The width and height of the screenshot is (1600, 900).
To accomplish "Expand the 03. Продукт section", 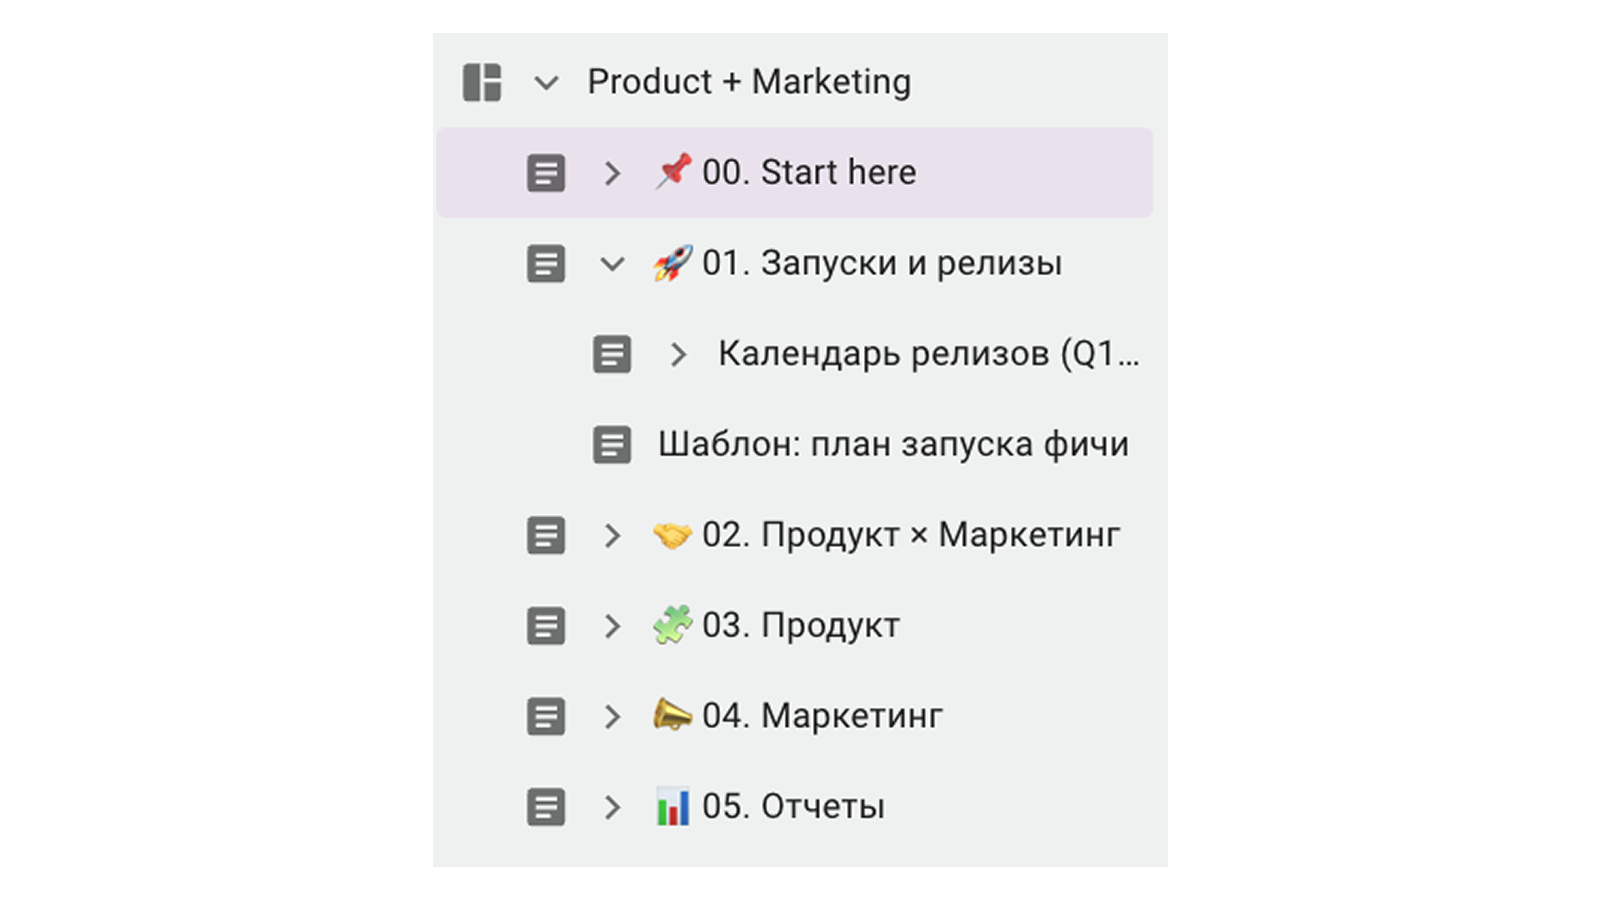I will click(612, 626).
